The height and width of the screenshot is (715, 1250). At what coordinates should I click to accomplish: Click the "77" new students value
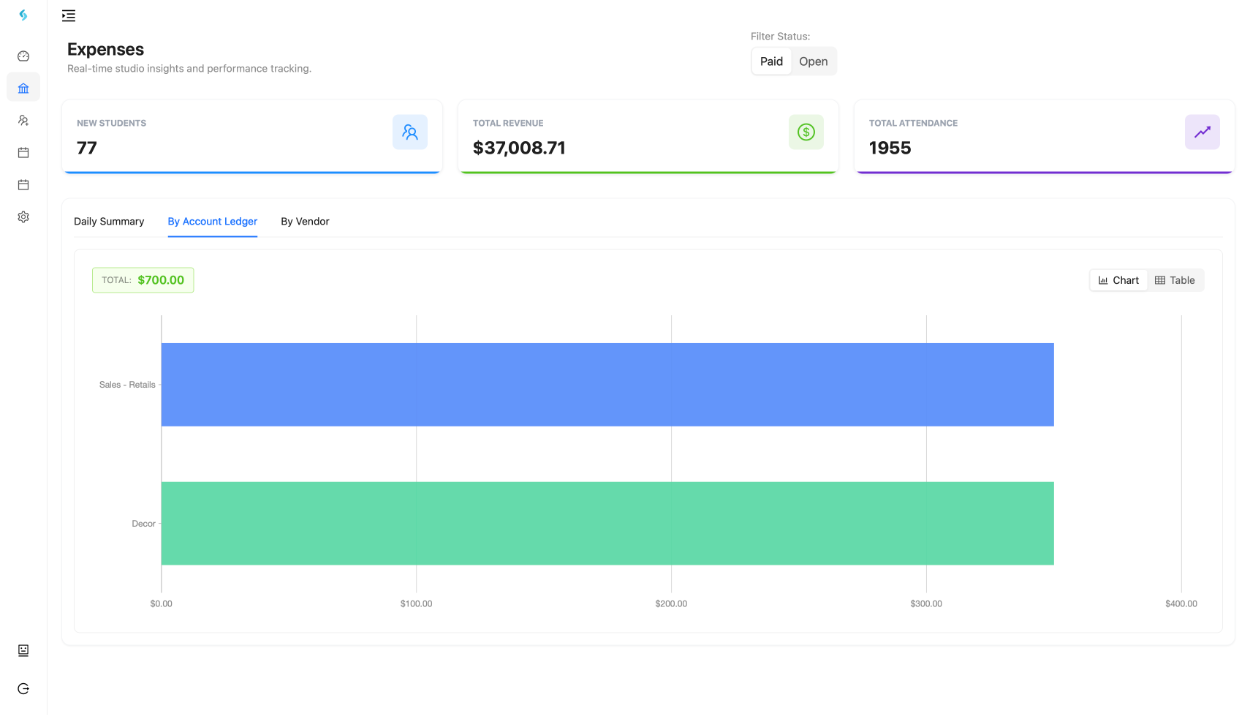pyautogui.click(x=87, y=148)
